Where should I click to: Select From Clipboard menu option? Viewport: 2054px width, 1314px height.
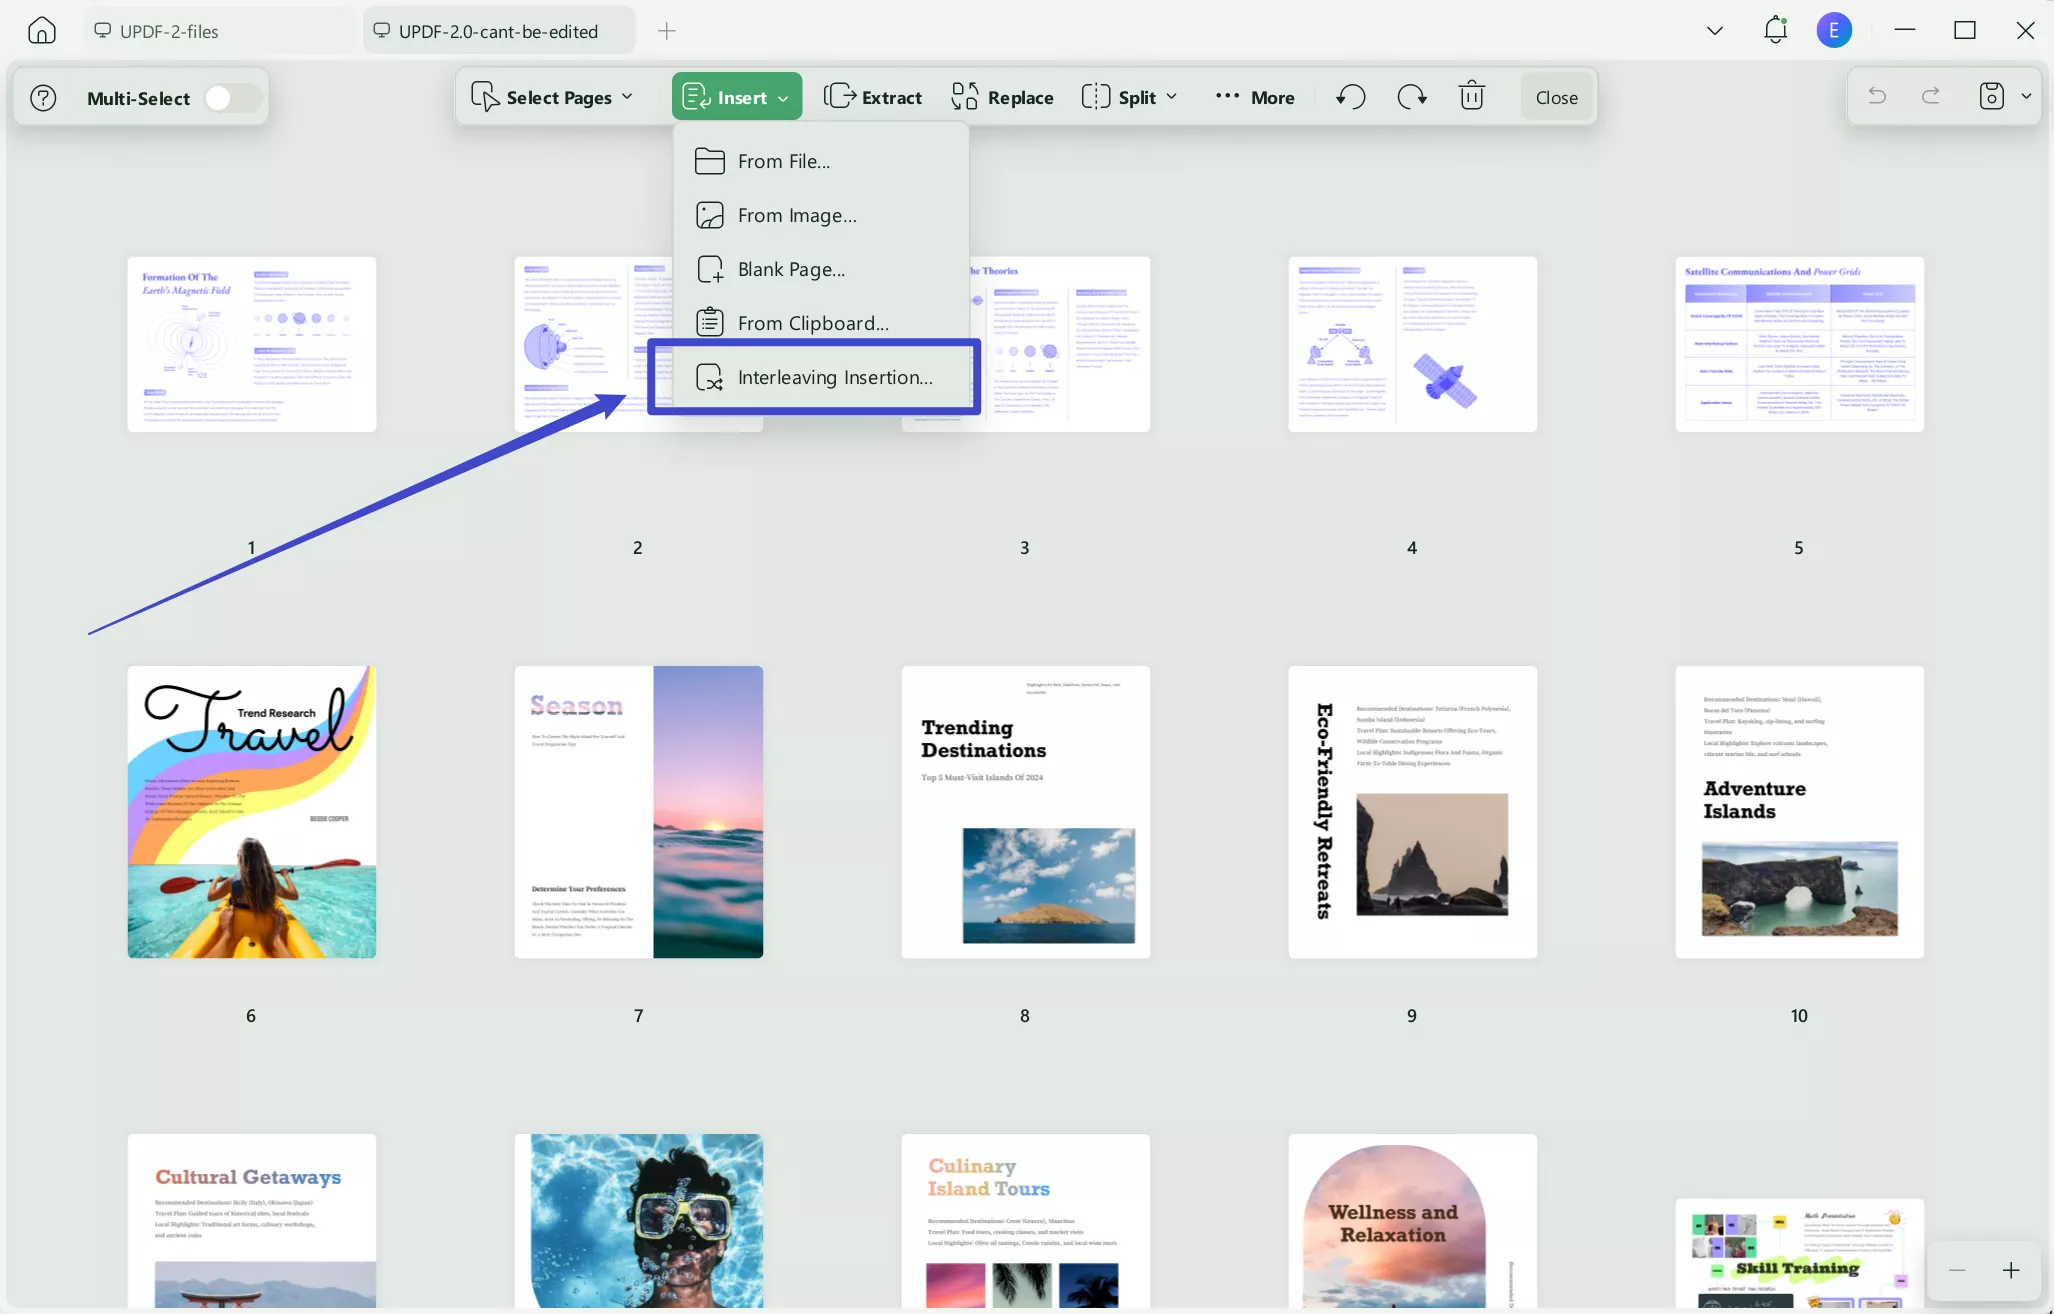tap(812, 323)
